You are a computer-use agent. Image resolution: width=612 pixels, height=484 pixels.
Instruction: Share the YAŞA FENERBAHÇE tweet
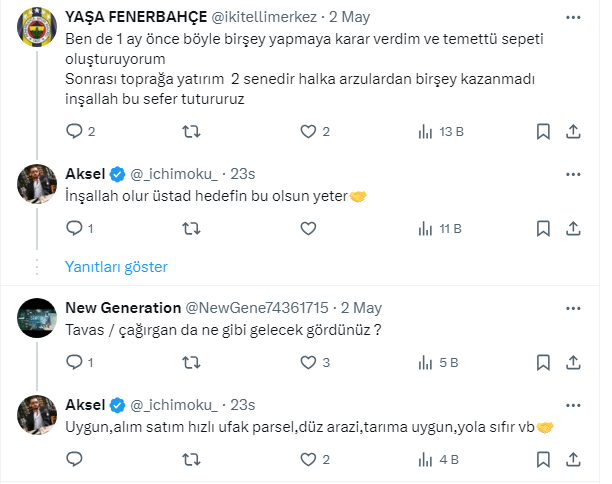click(574, 131)
